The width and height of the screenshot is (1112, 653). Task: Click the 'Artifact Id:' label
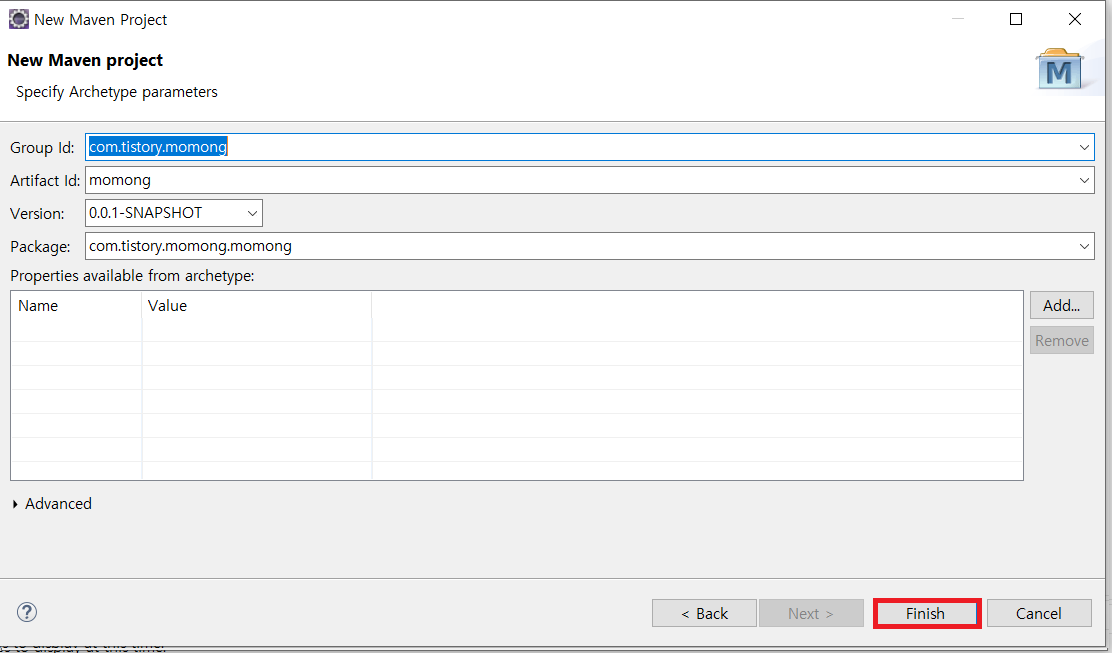(45, 181)
